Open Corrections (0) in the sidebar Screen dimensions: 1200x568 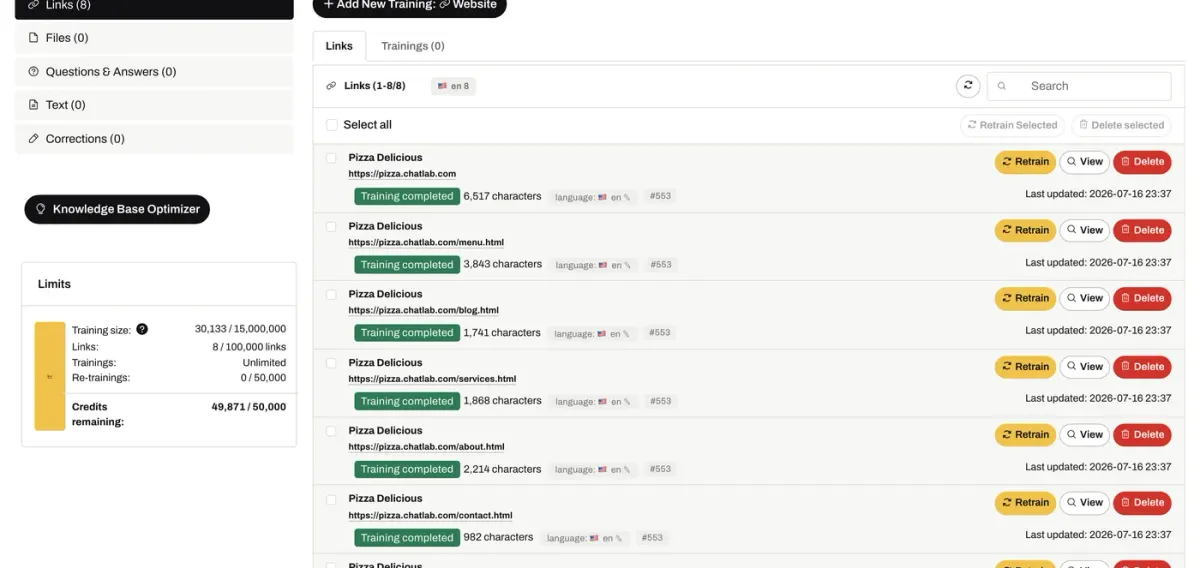[154, 139]
